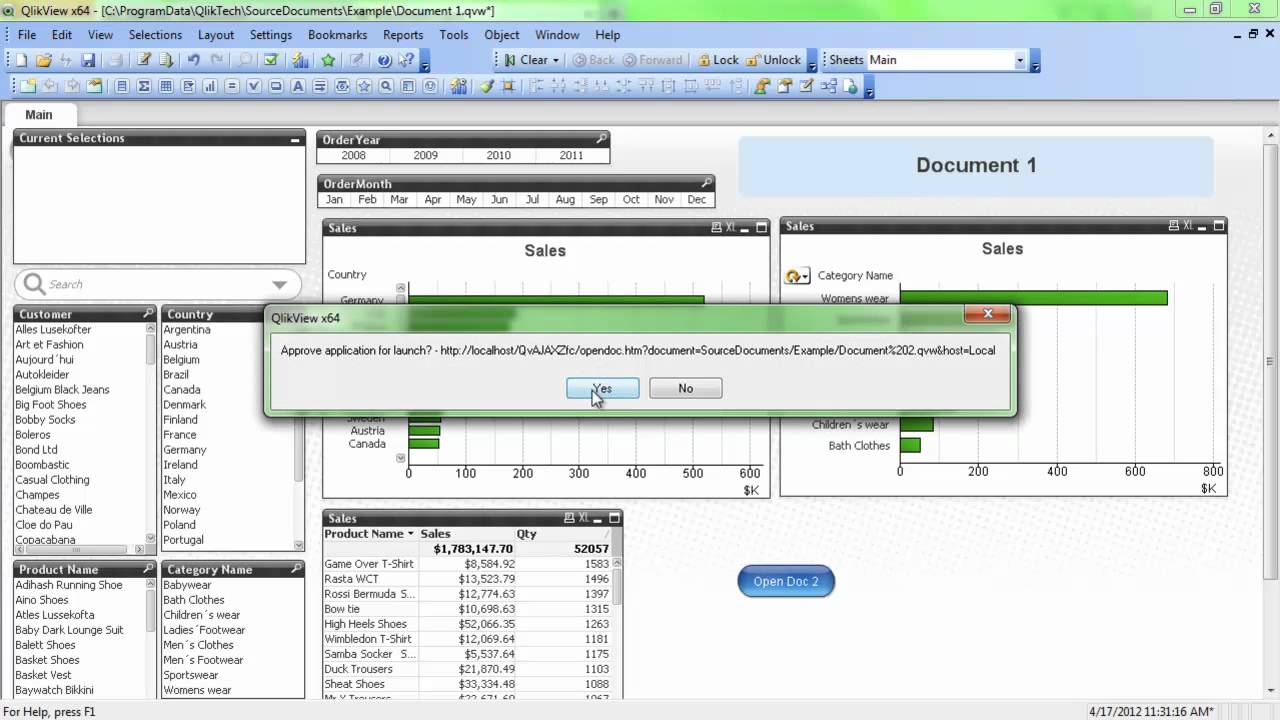The image size is (1280, 720).
Task: Minimize the Current Selections box
Action: pos(295,139)
